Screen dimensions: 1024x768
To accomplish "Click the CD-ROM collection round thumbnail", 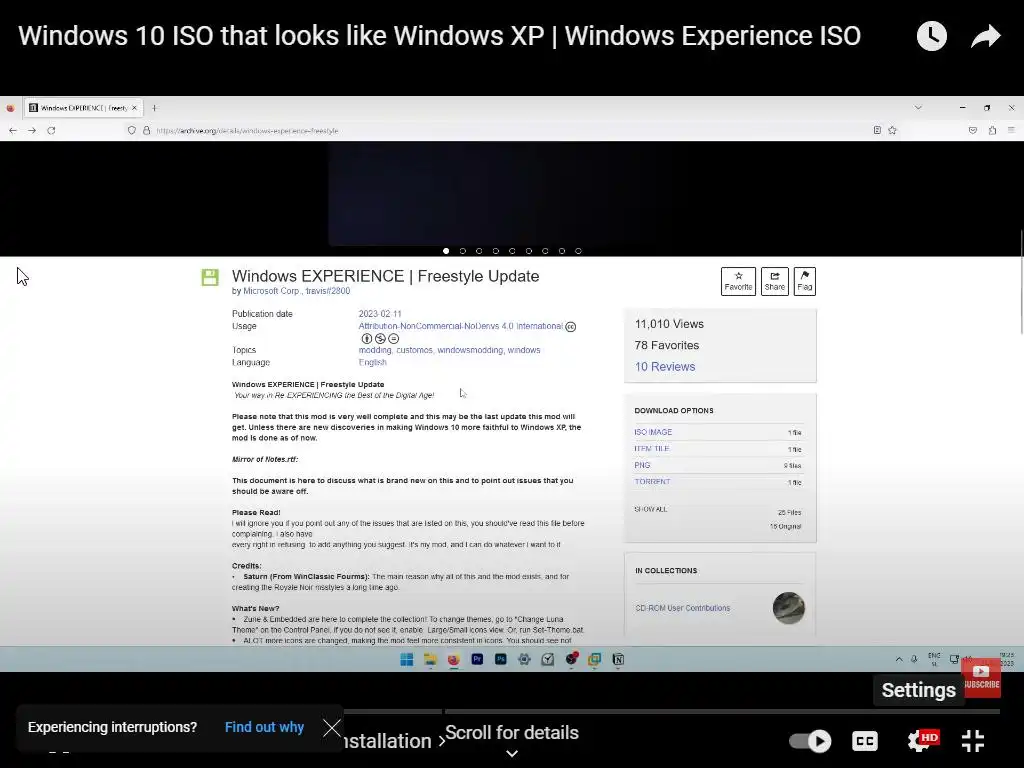I will (x=788, y=608).
